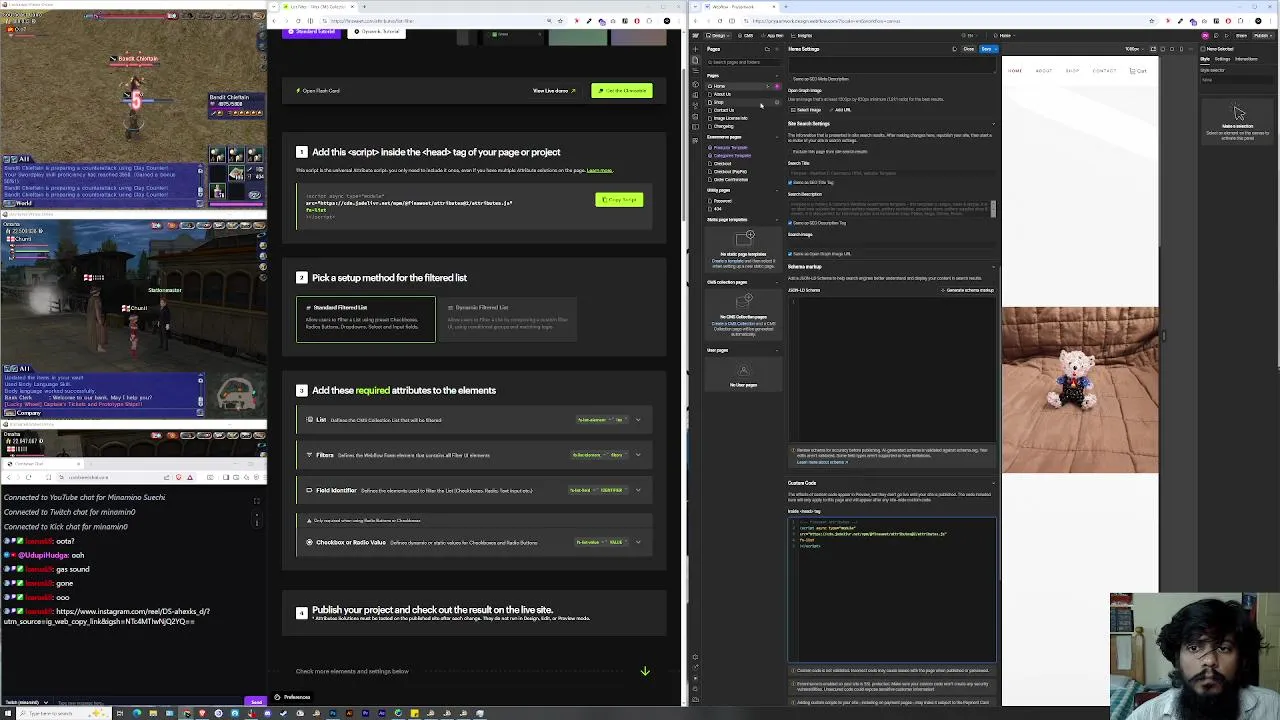The height and width of the screenshot is (720, 1280).
Task: Open Webflow Design mode menu
Action: click(717, 35)
